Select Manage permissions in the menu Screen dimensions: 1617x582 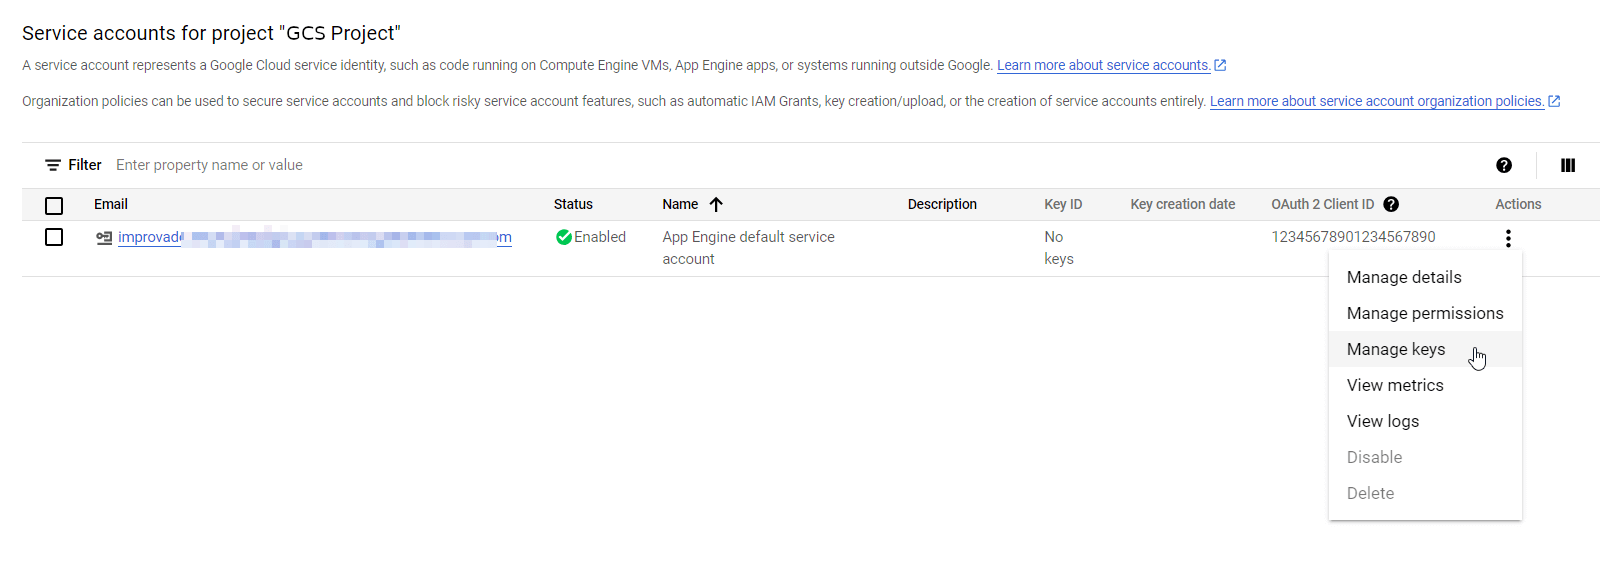point(1424,313)
